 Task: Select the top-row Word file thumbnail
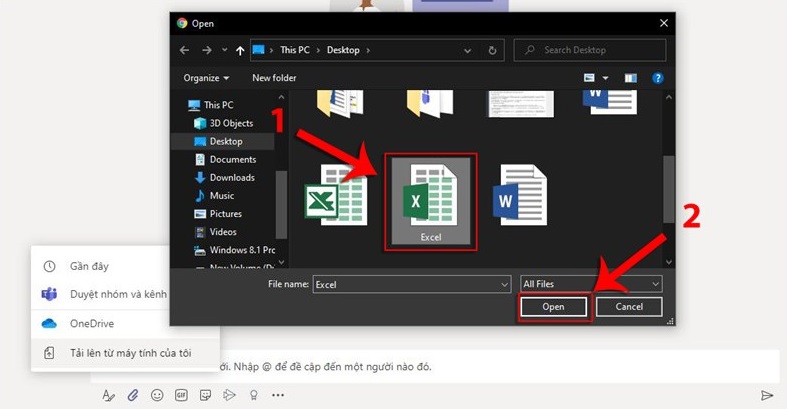tap(610, 102)
